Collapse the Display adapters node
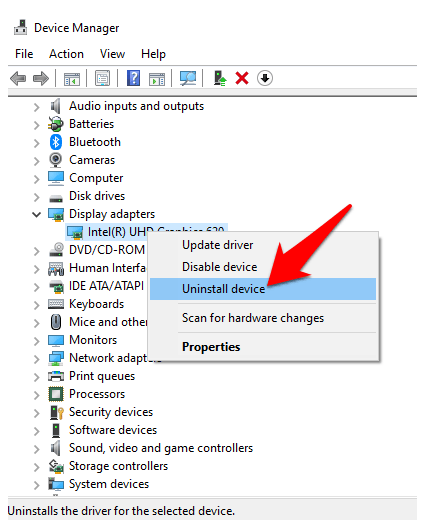422x527 pixels. point(36,214)
